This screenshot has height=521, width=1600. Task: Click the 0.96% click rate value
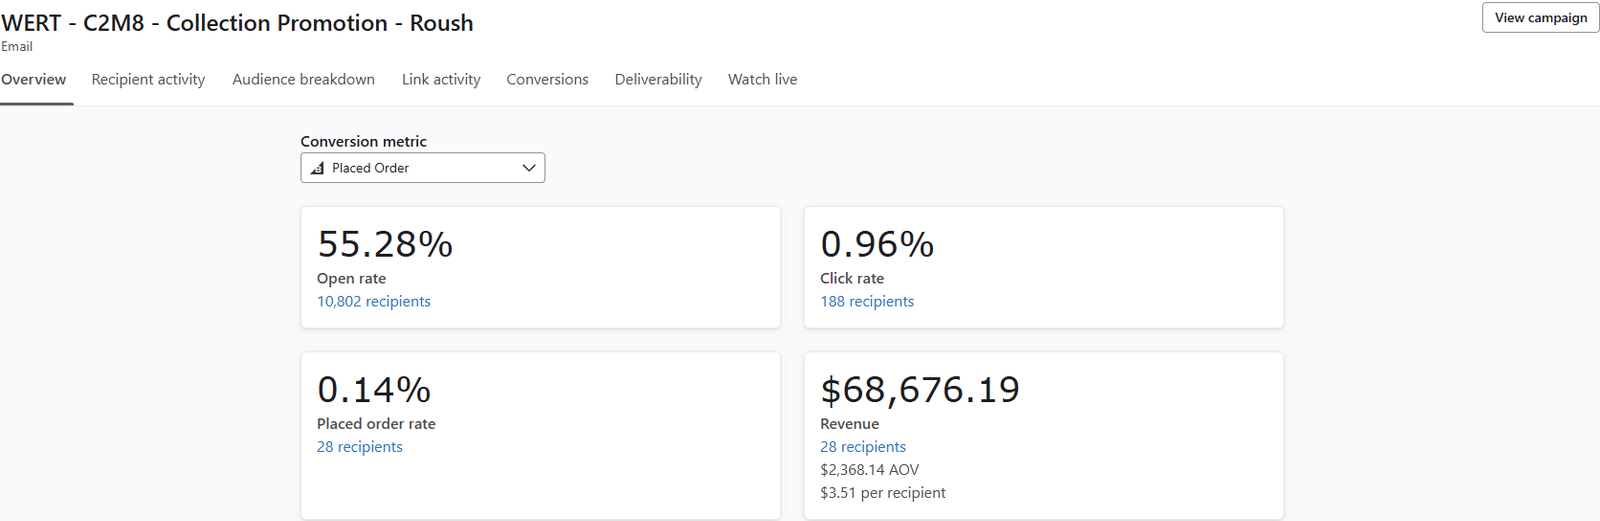pyautogui.click(x=877, y=245)
